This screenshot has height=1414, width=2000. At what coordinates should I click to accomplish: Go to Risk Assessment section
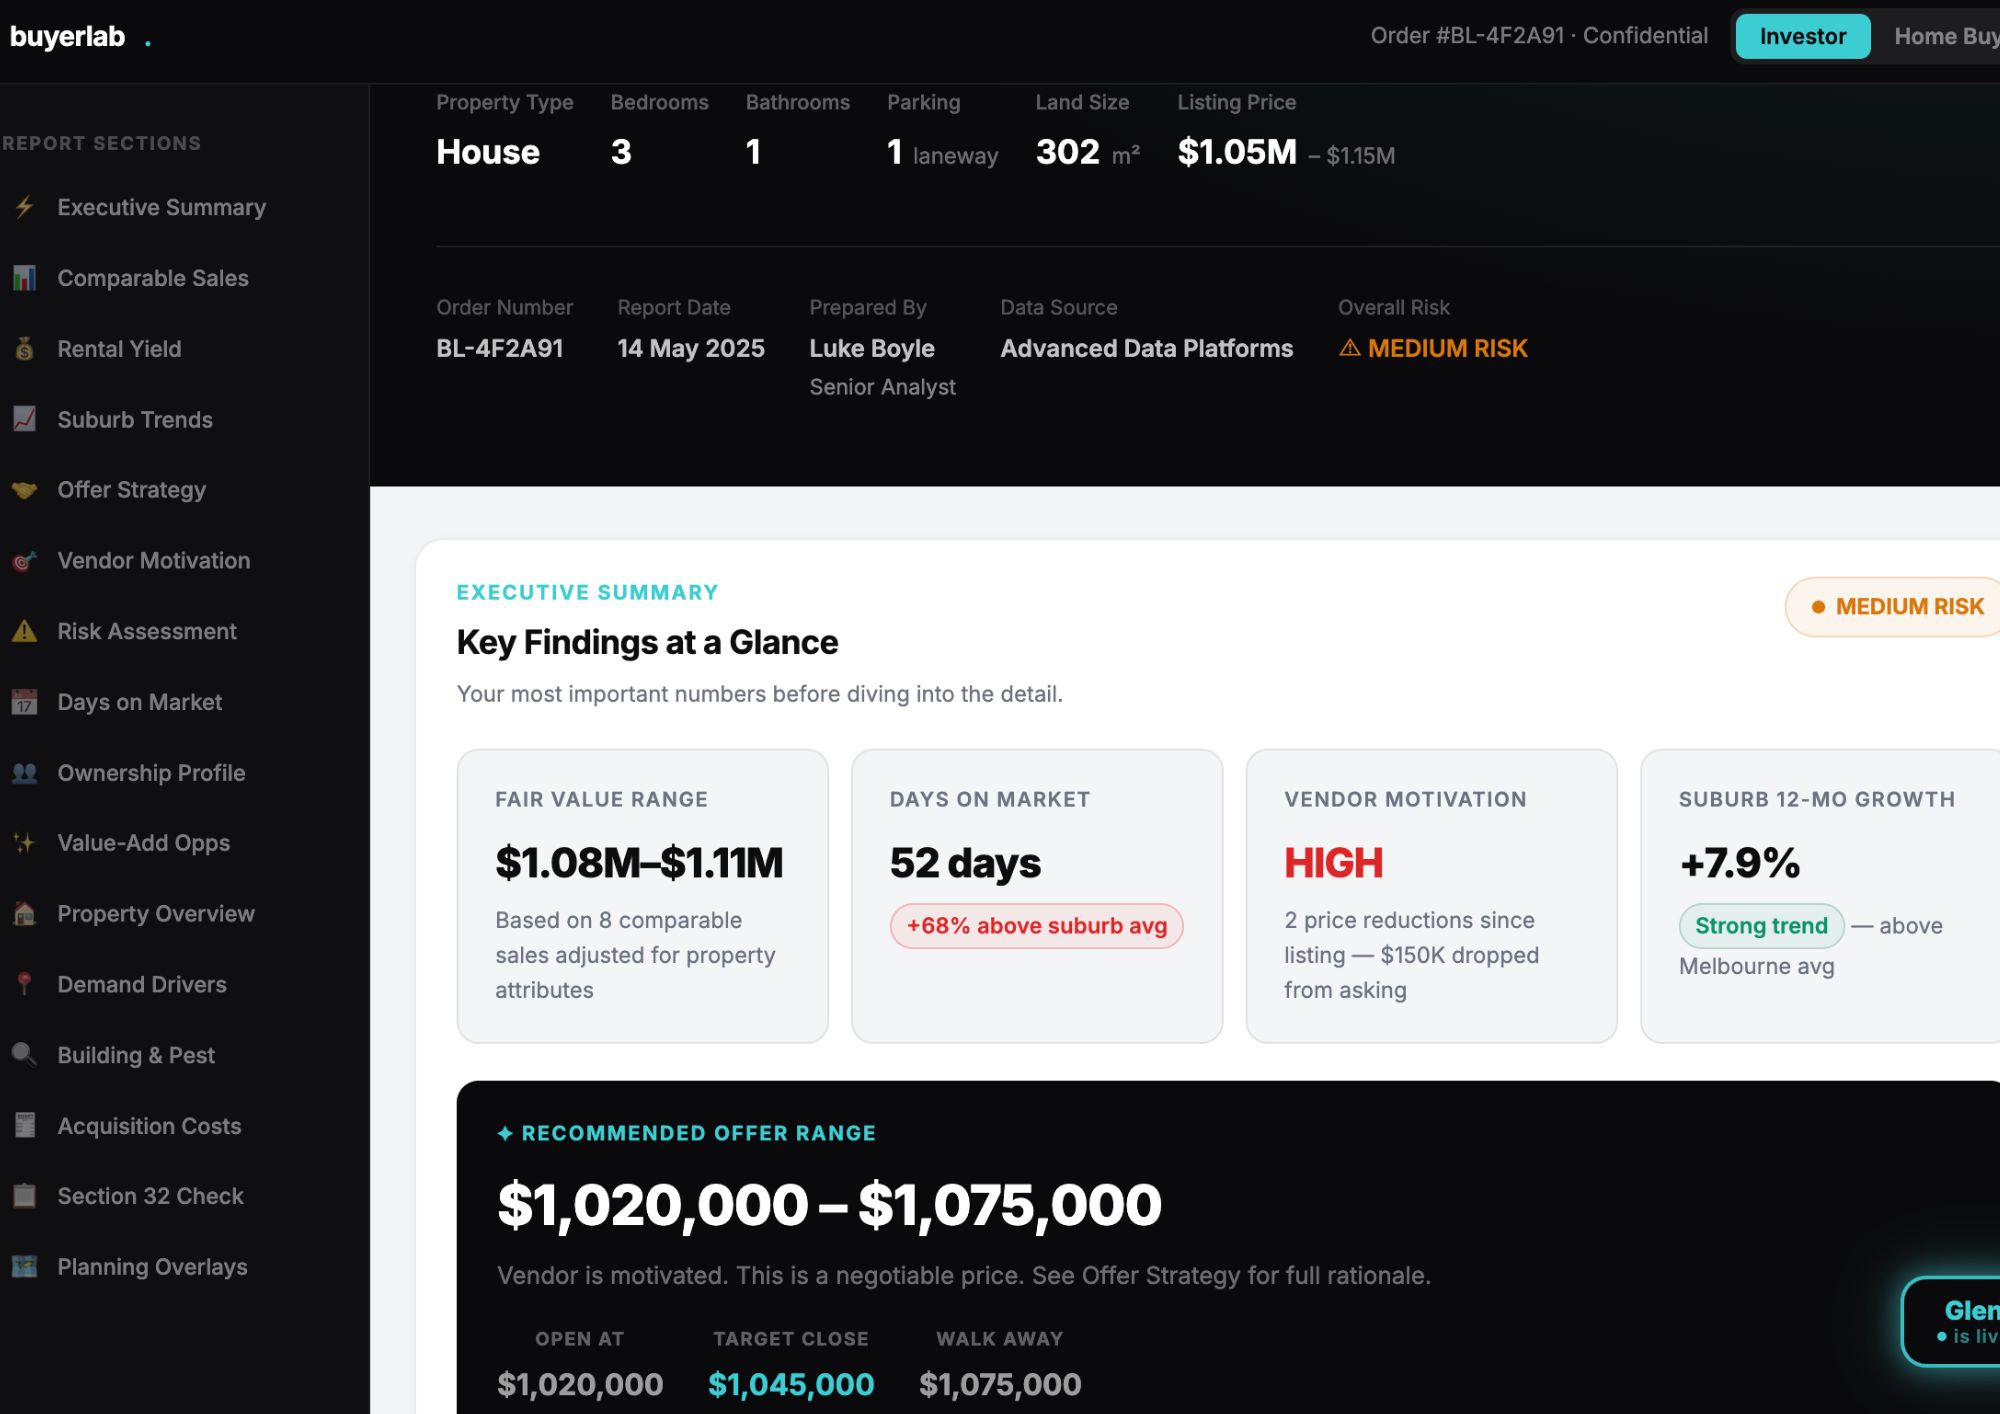tap(147, 631)
